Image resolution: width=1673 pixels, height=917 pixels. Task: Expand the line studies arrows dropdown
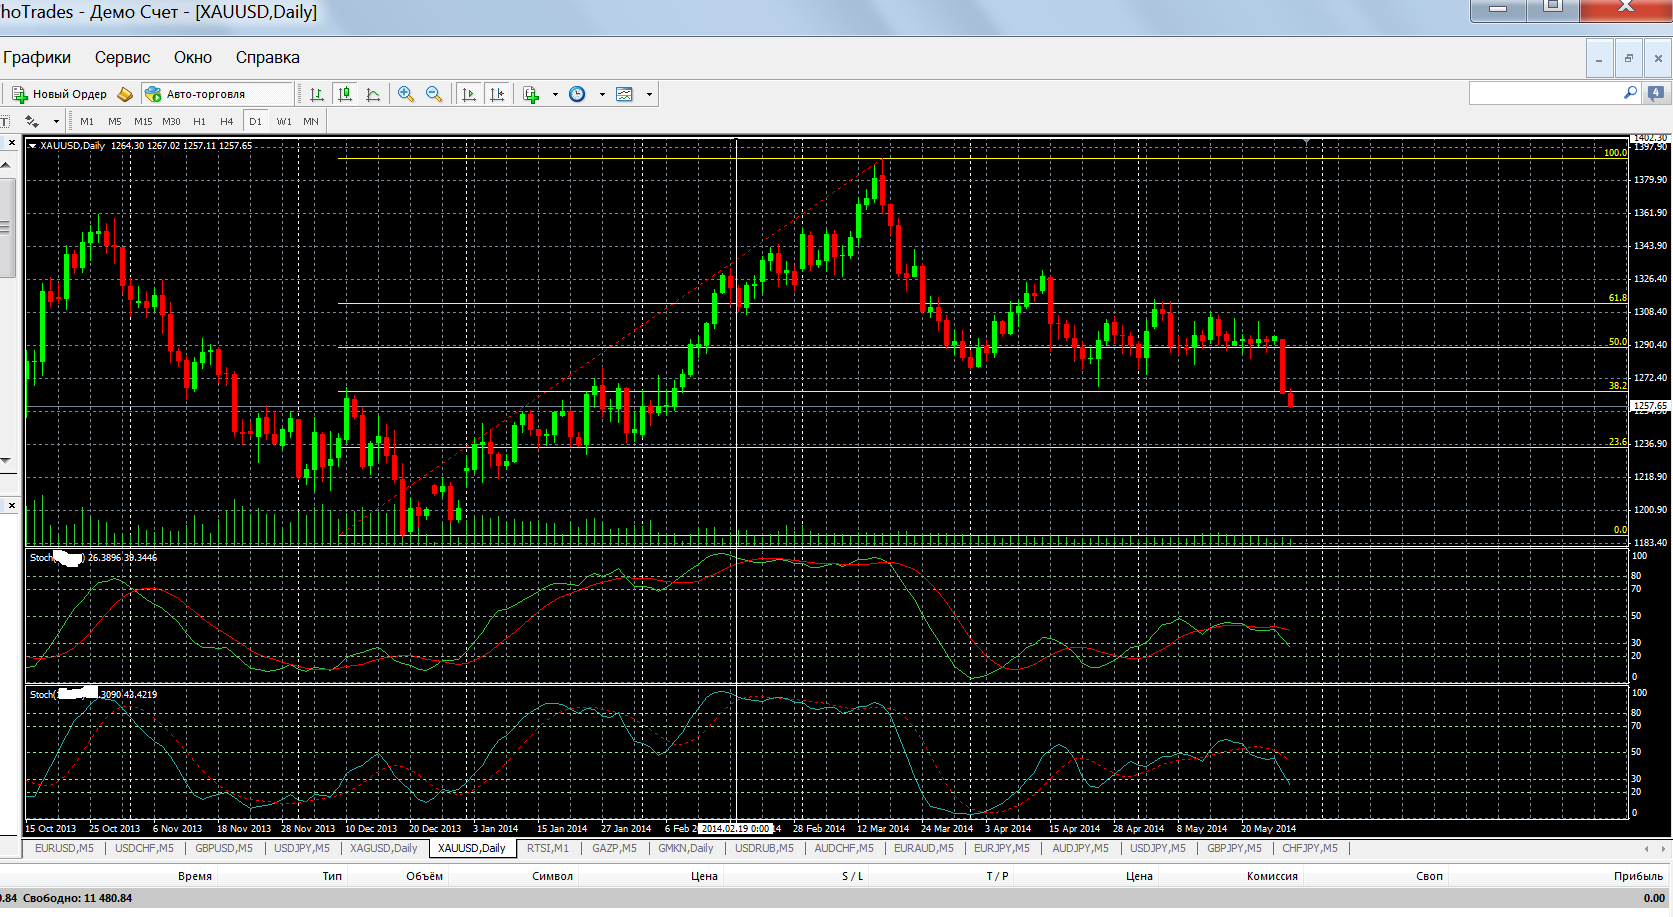[56, 122]
